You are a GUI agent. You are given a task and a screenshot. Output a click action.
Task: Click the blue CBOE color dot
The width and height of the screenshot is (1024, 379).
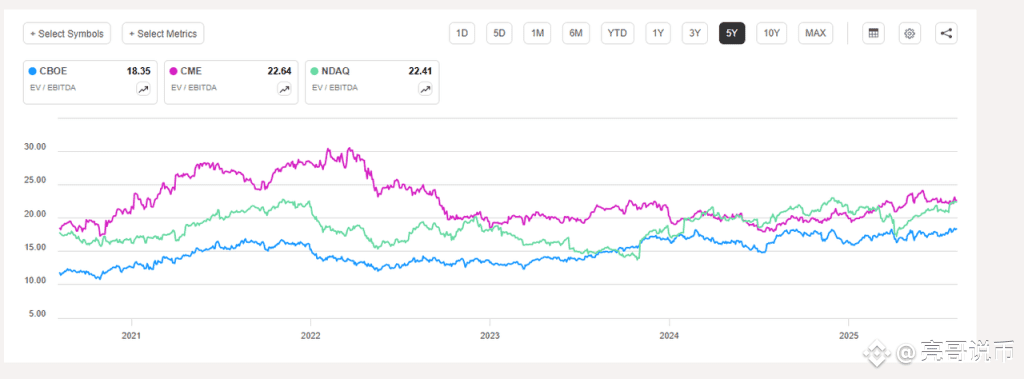point(33,71)
